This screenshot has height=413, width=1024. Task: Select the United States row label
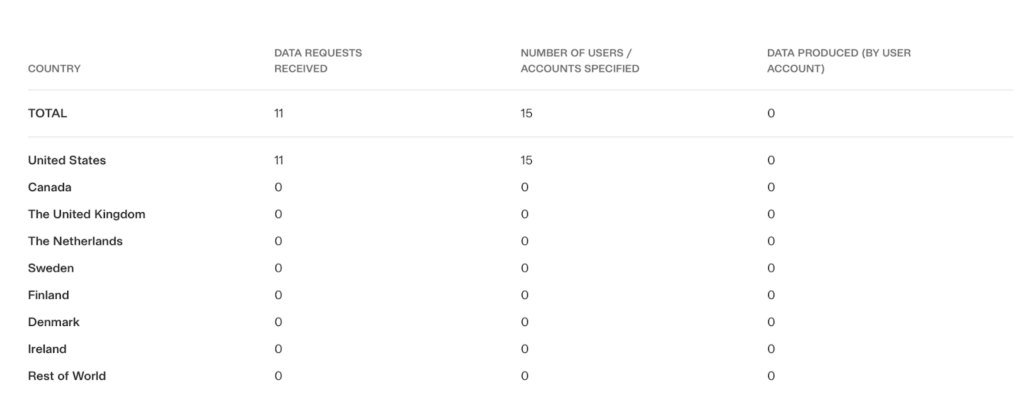tap(66, 160)
